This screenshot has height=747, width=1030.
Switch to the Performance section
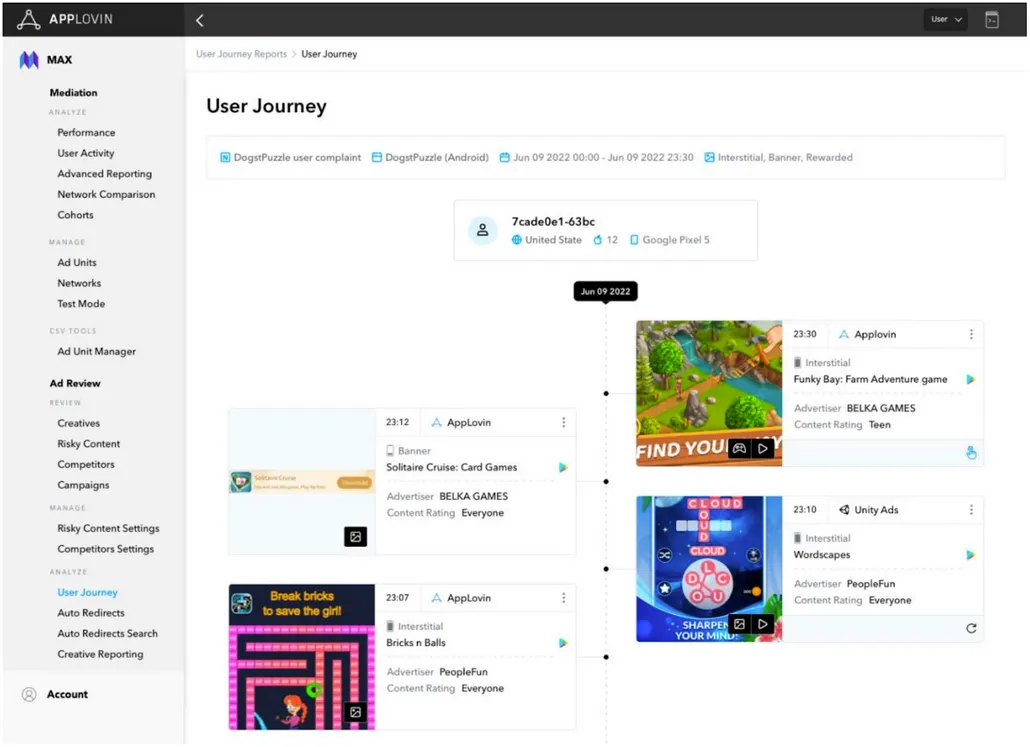85,132
